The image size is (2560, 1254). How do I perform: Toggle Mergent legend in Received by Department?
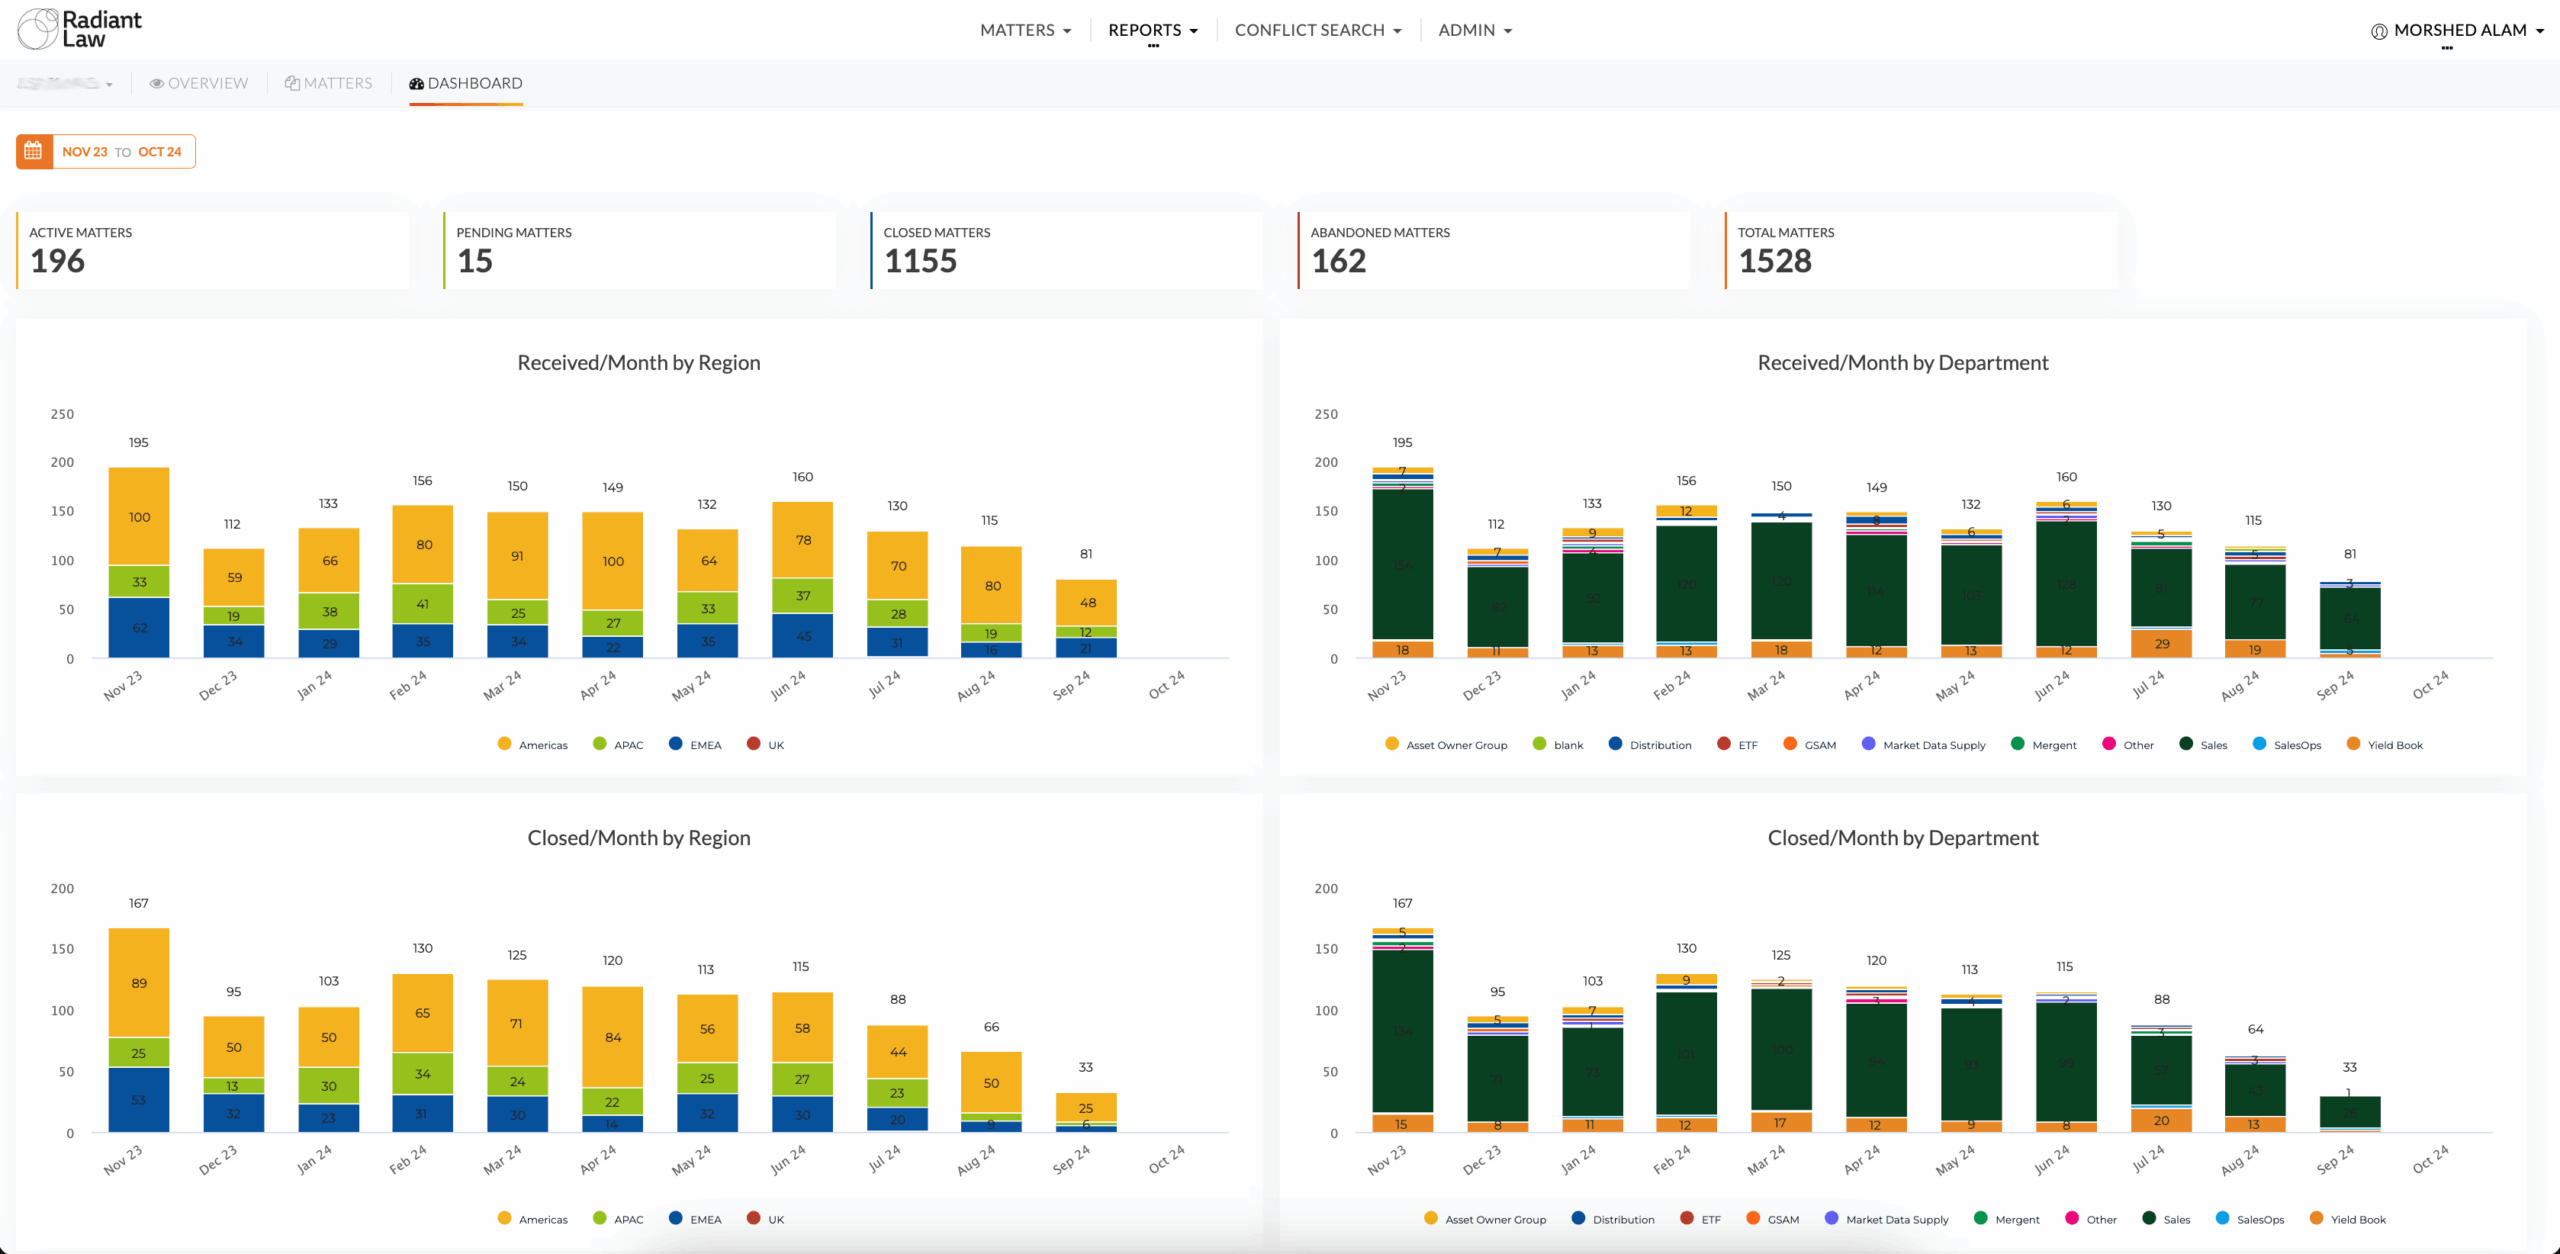click(x=2044, y=745)
